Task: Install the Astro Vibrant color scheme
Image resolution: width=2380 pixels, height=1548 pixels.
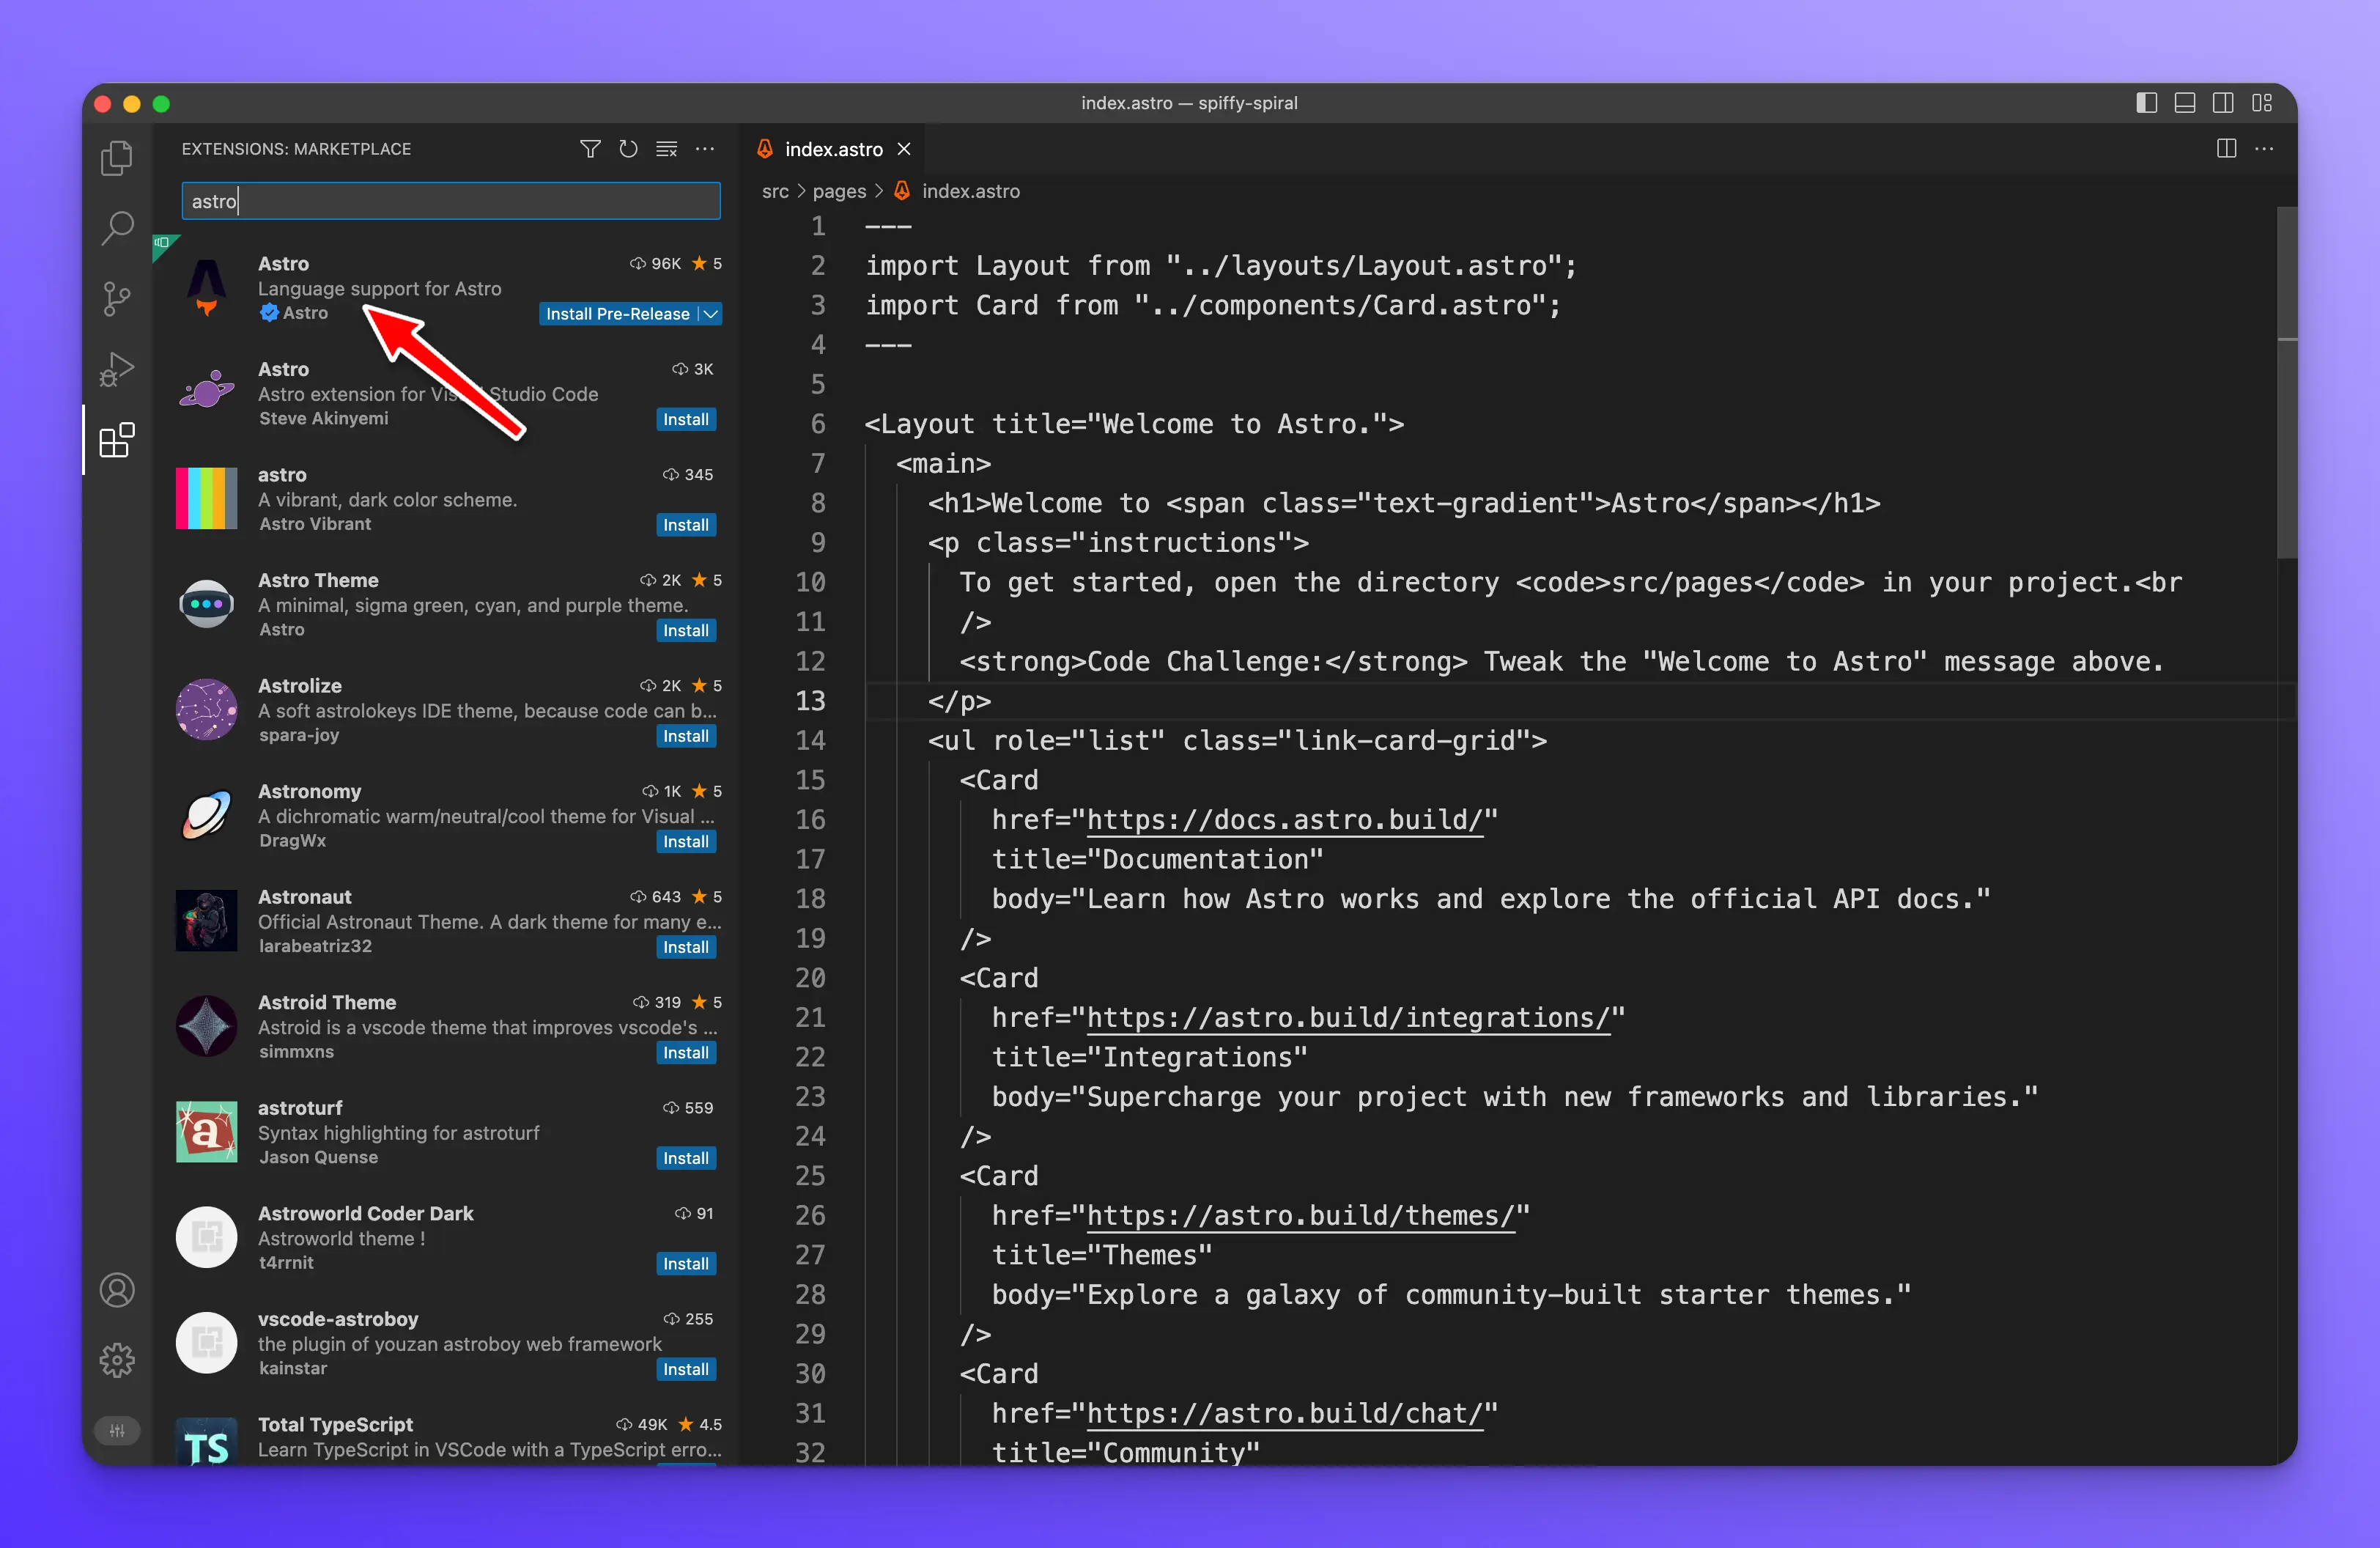Action: coord(686,525)
